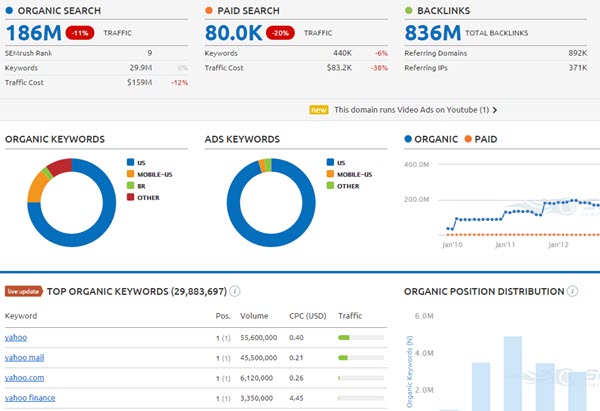Click Jan'11 label on trend chart
Viewport: 600px width, 411px height.
click(505, 245)
